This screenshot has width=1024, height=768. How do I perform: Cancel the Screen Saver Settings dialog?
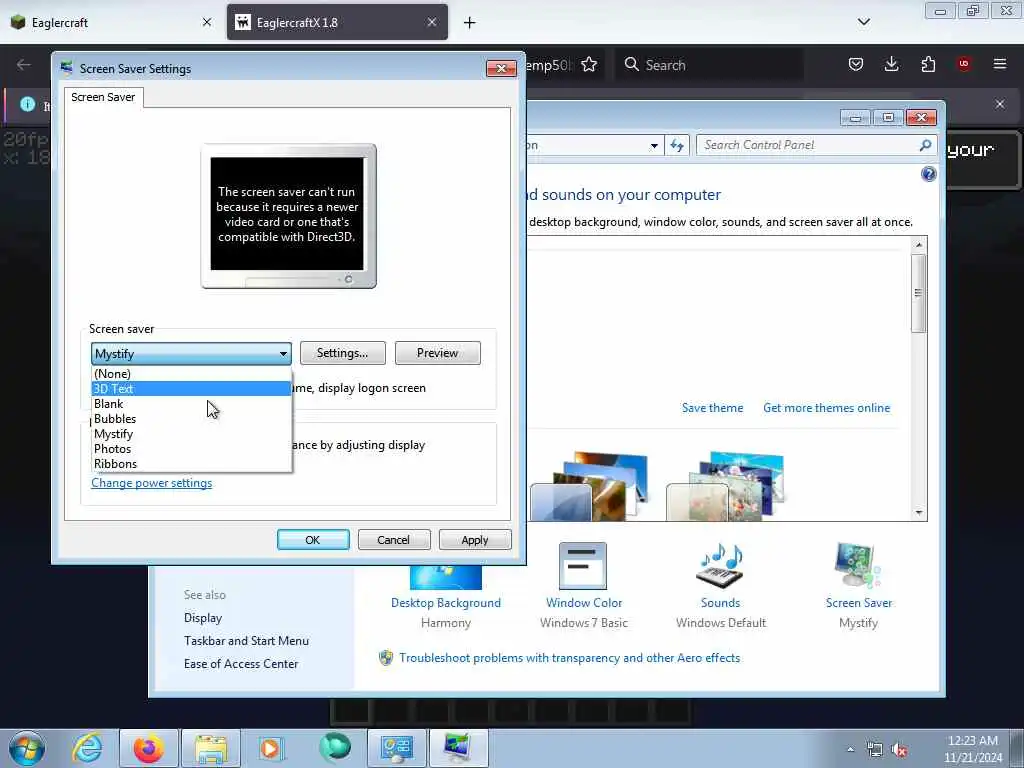(394, 539)
